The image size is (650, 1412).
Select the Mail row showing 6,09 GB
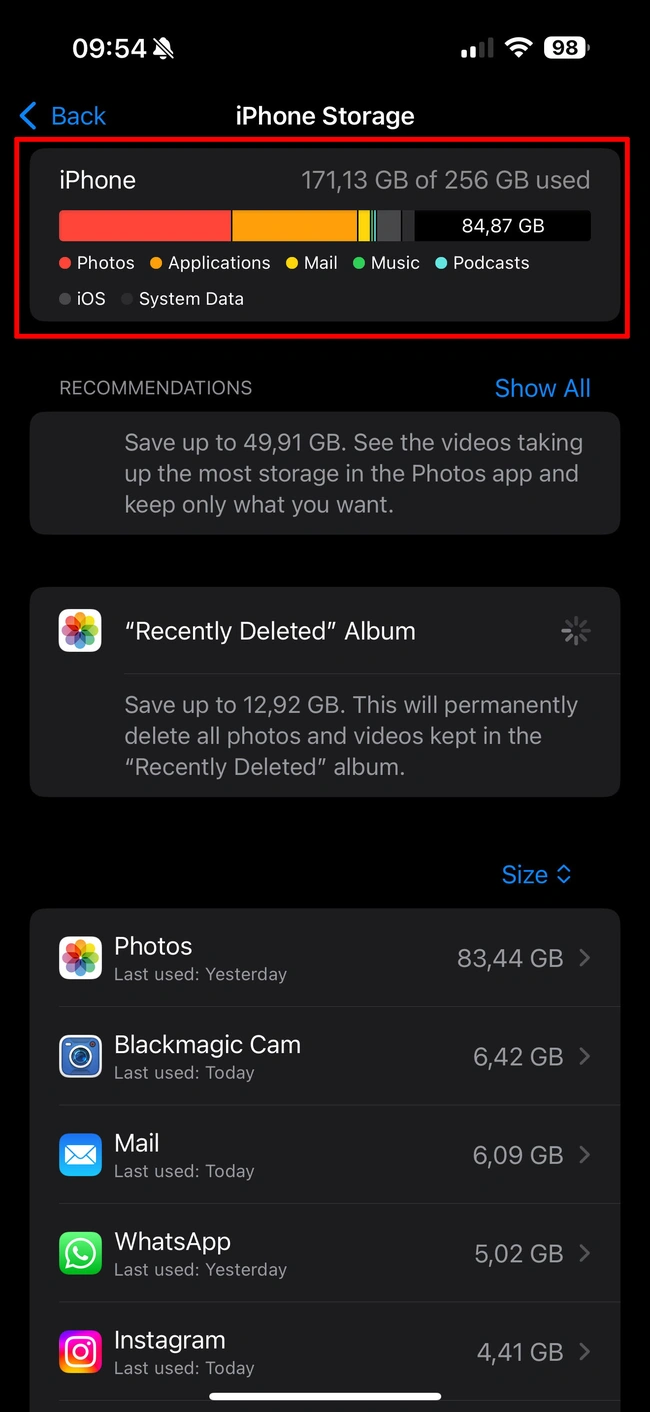(325, 1155)
